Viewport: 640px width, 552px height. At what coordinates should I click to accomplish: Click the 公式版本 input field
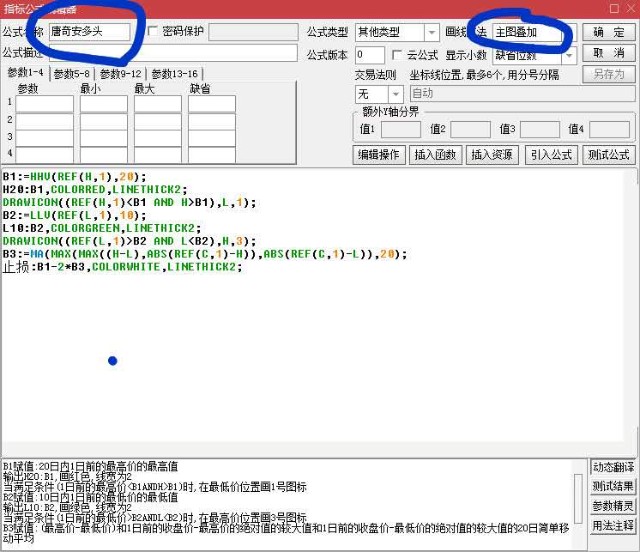(369, 54)
